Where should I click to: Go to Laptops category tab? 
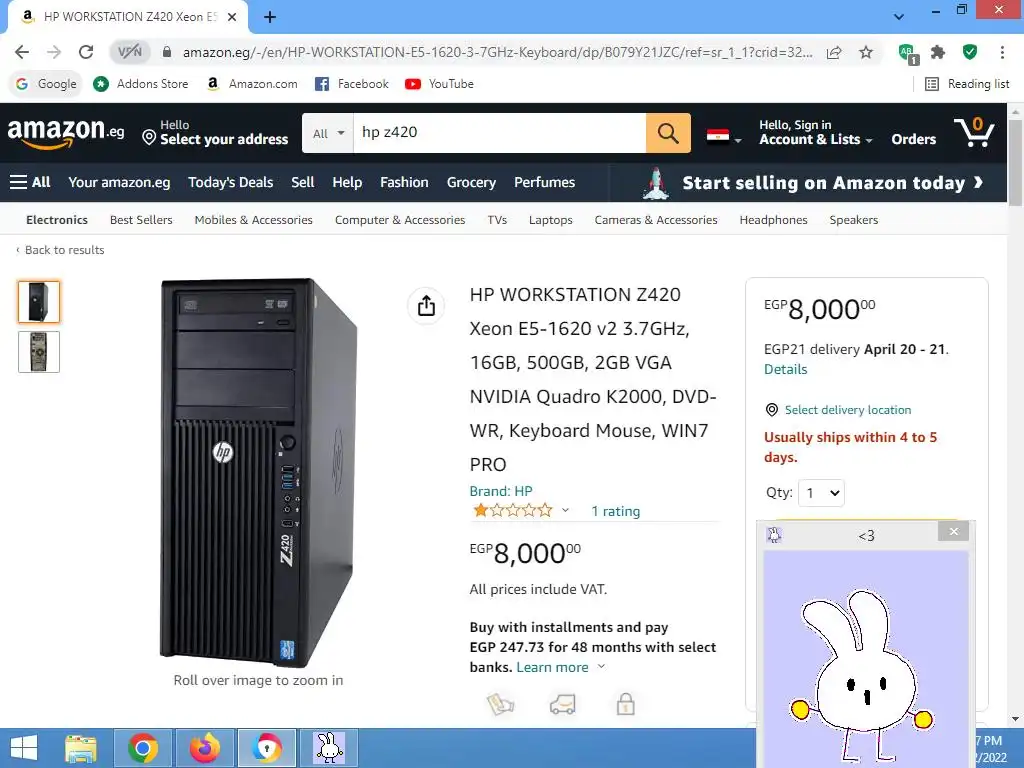click(x=551, y=220)
